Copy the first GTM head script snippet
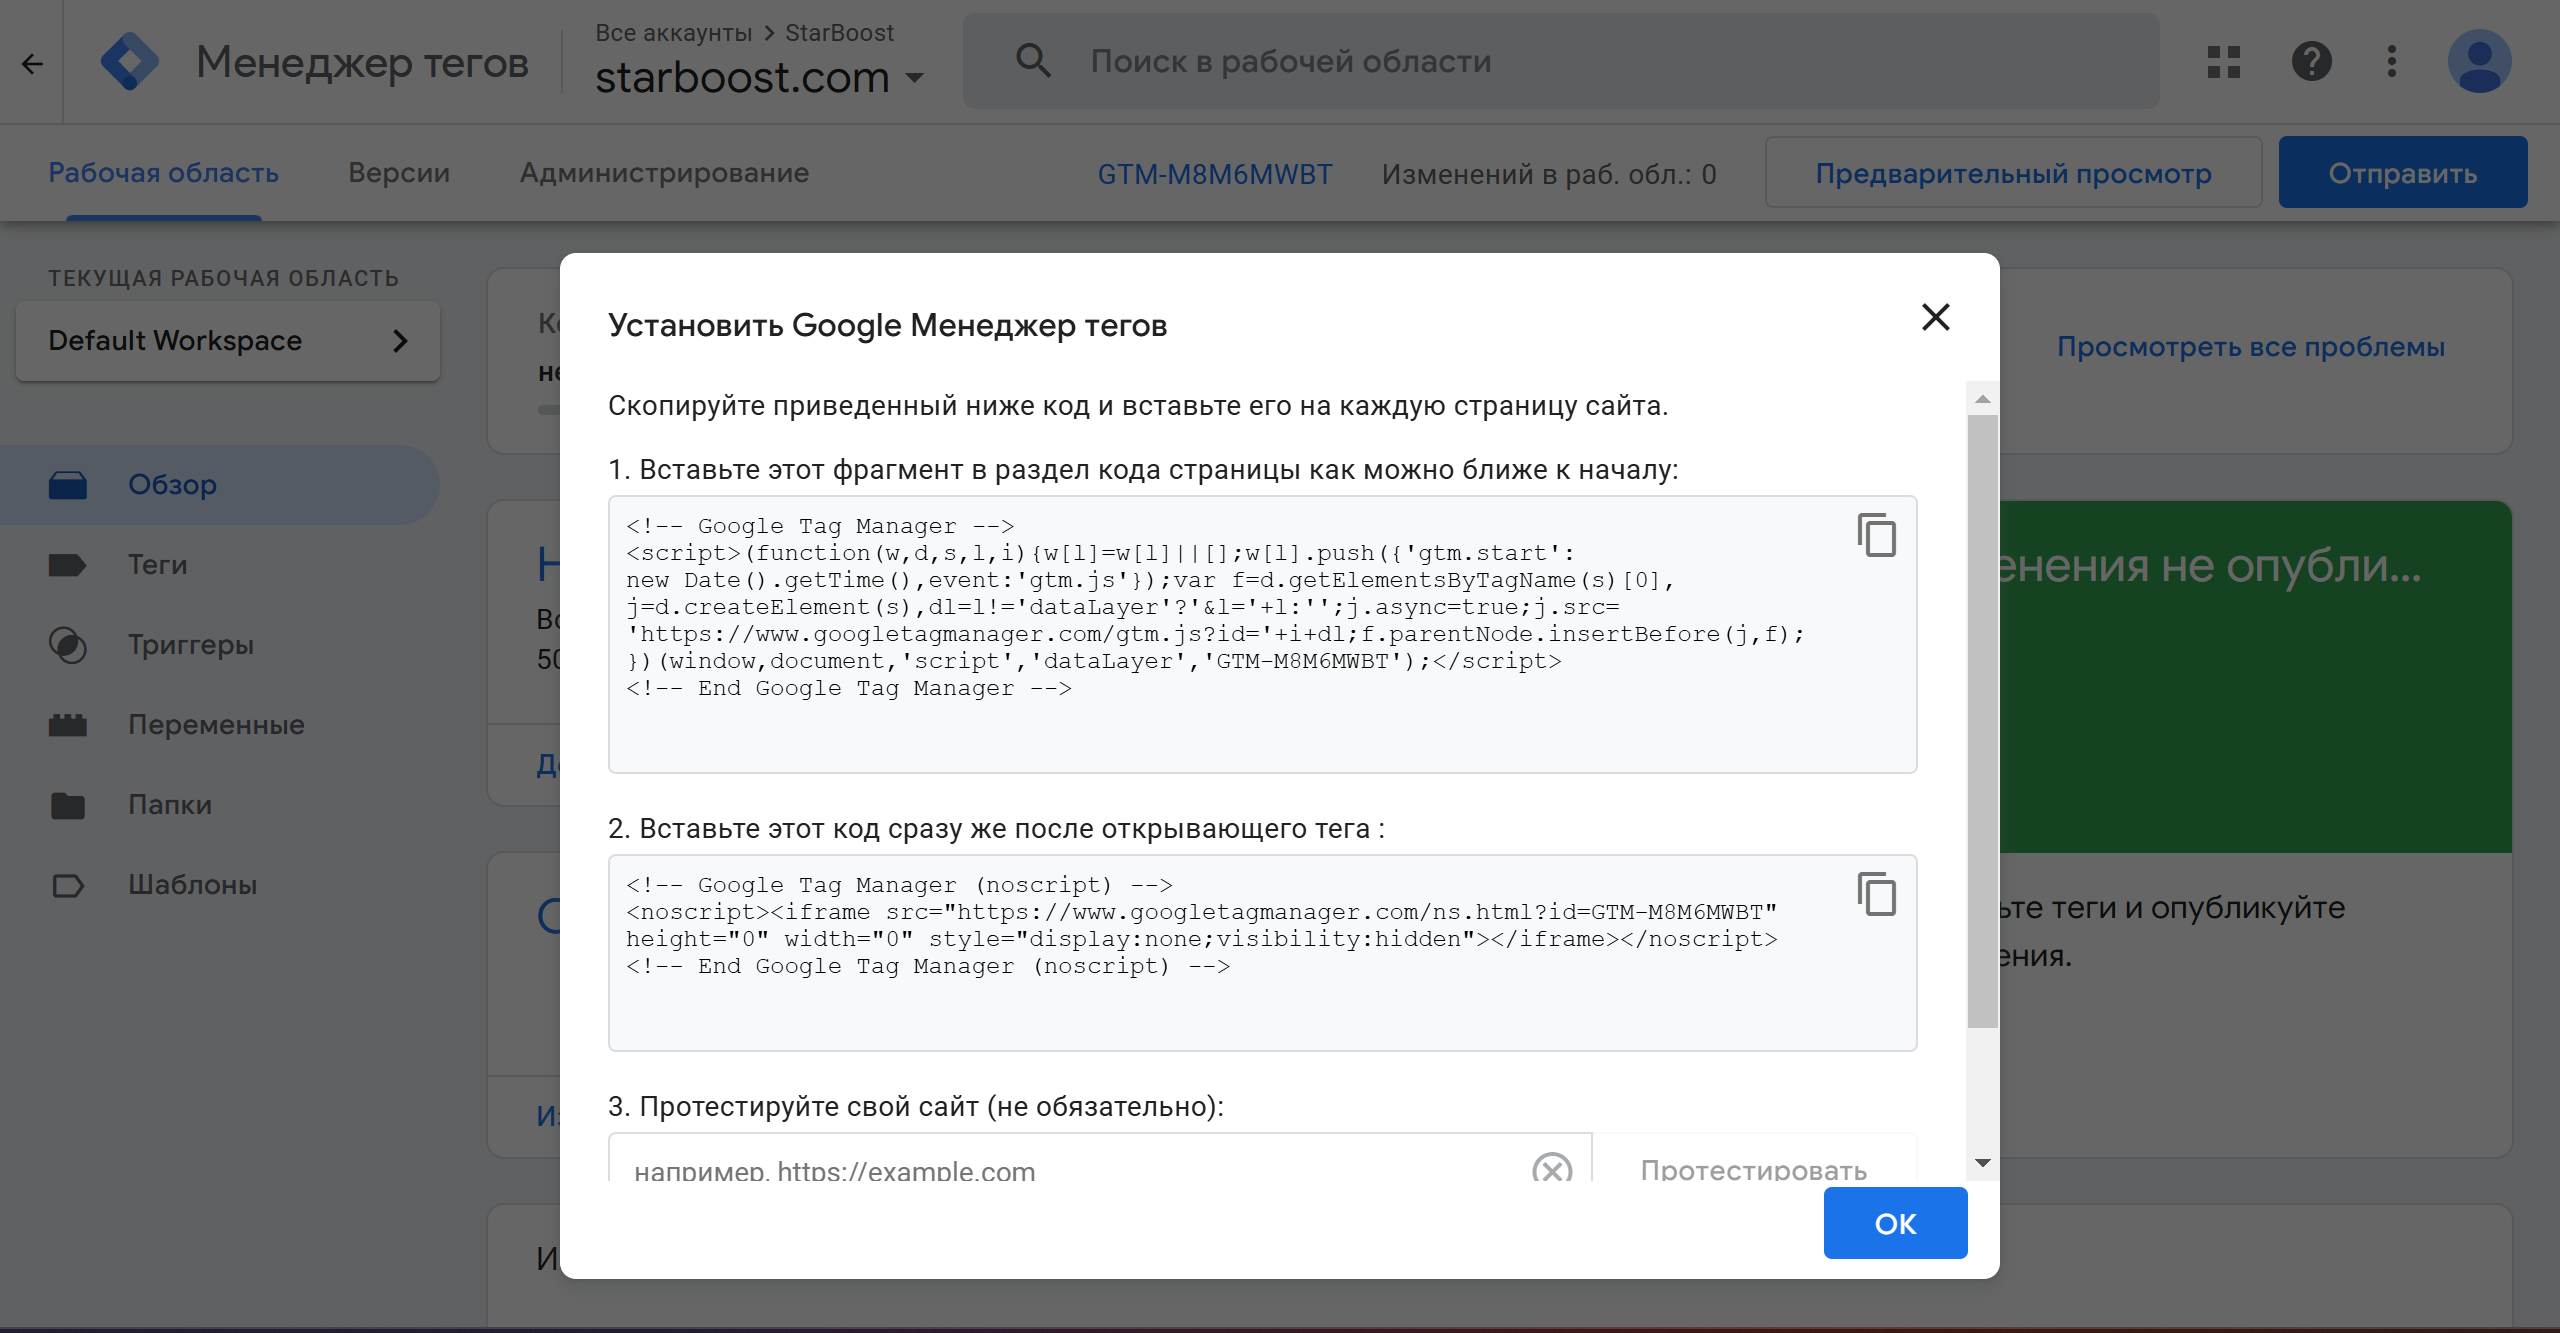Screen dimensions: 2560x1333 click(1876, 535)
